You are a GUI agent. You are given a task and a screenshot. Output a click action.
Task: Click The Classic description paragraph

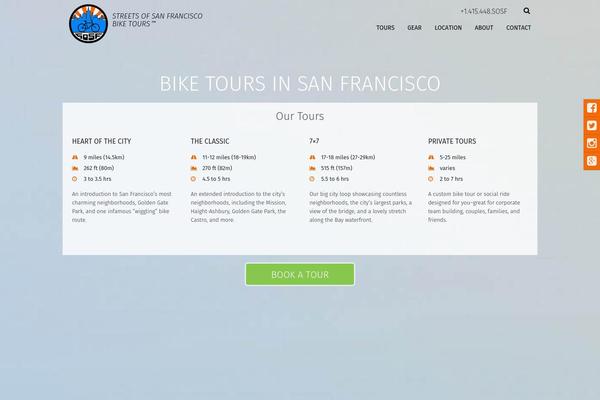pyautogui.click(x=238, y=207)
